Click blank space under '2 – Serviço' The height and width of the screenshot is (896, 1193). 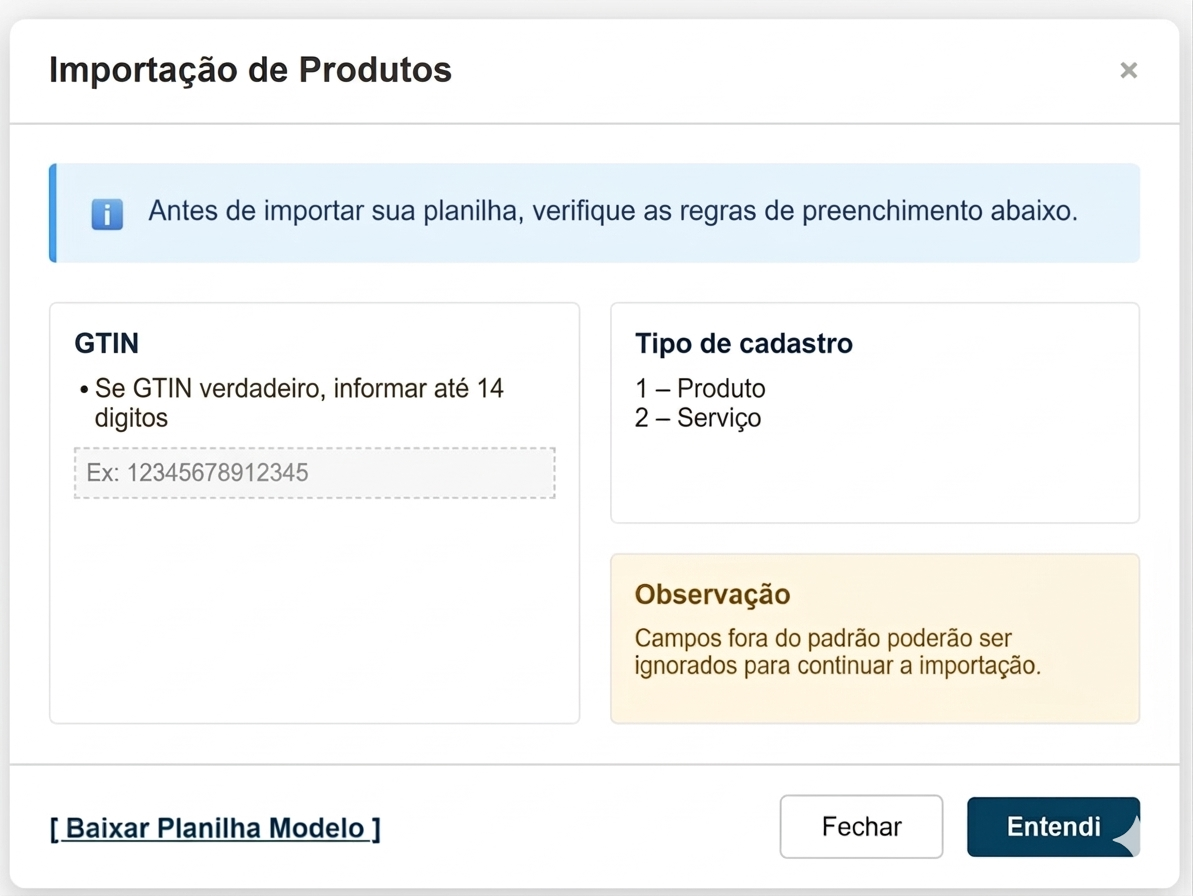874,475
